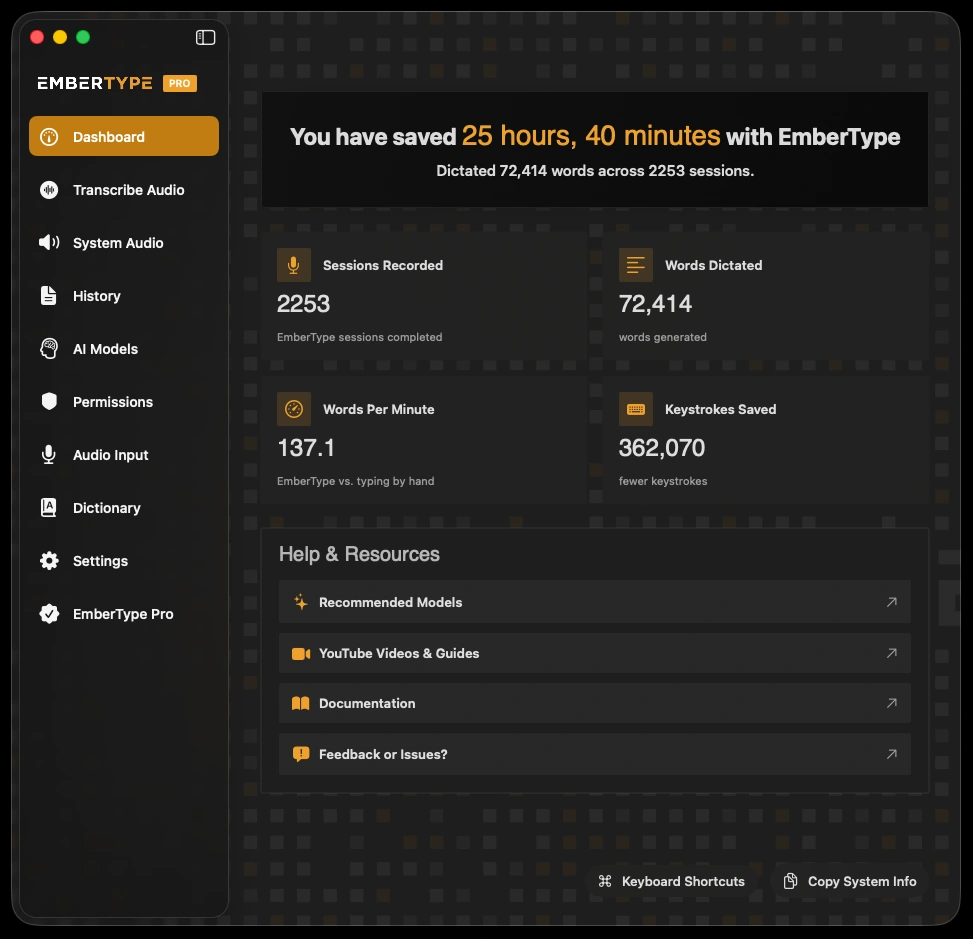The image size is (973, 939).
Task: Click the 'fewer keystrokes' caption
Action: coord(663,481)
